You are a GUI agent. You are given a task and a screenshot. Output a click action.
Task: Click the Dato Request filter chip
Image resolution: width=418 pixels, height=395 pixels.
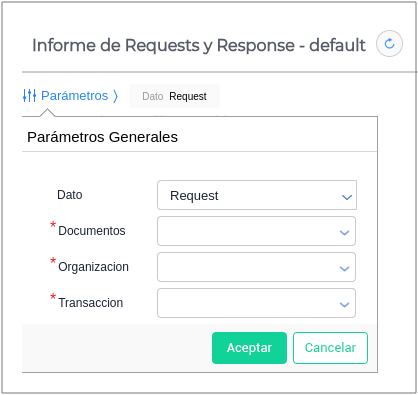point(174,96)
